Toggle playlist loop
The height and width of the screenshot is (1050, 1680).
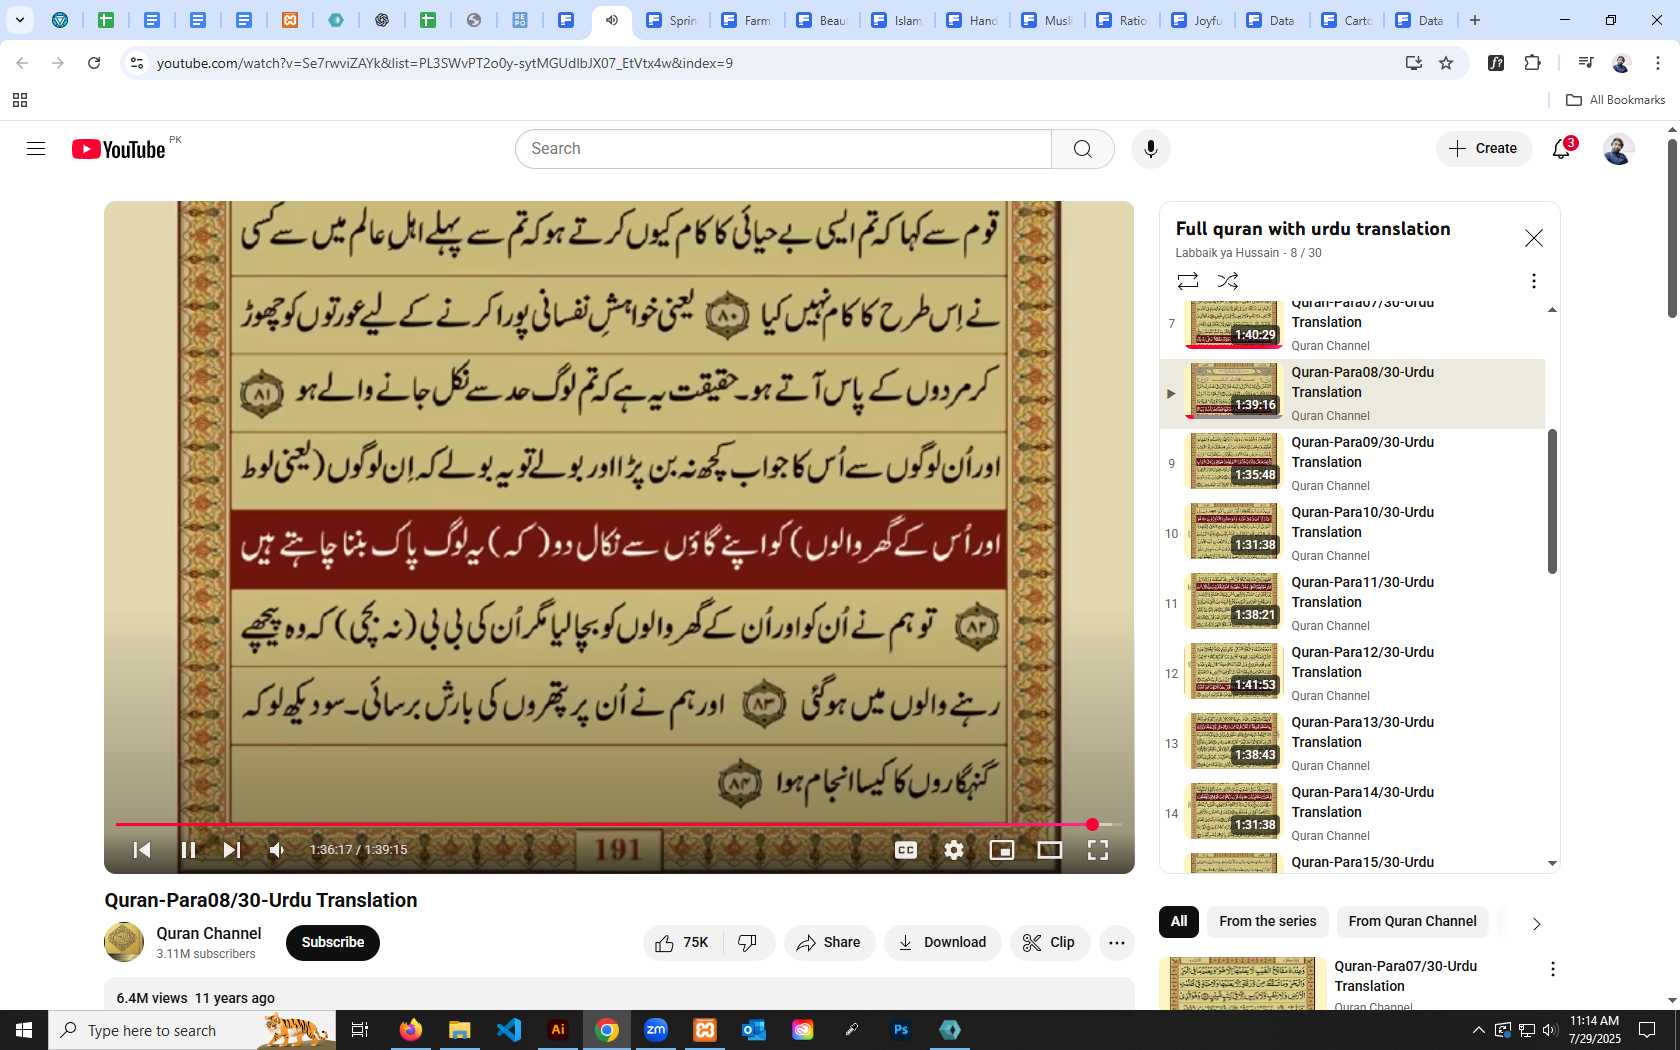point(1188,281)
